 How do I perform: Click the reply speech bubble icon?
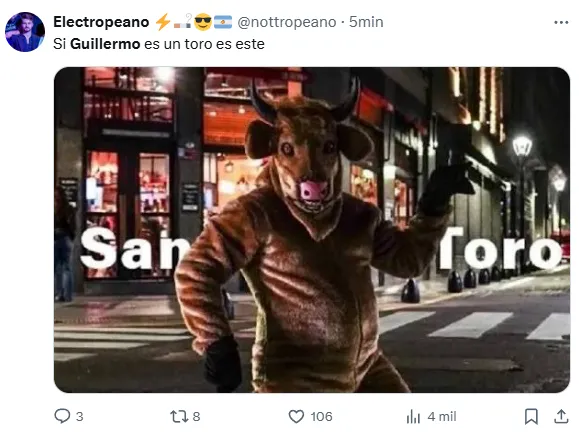pyautogui.click(x=62, y=416)
